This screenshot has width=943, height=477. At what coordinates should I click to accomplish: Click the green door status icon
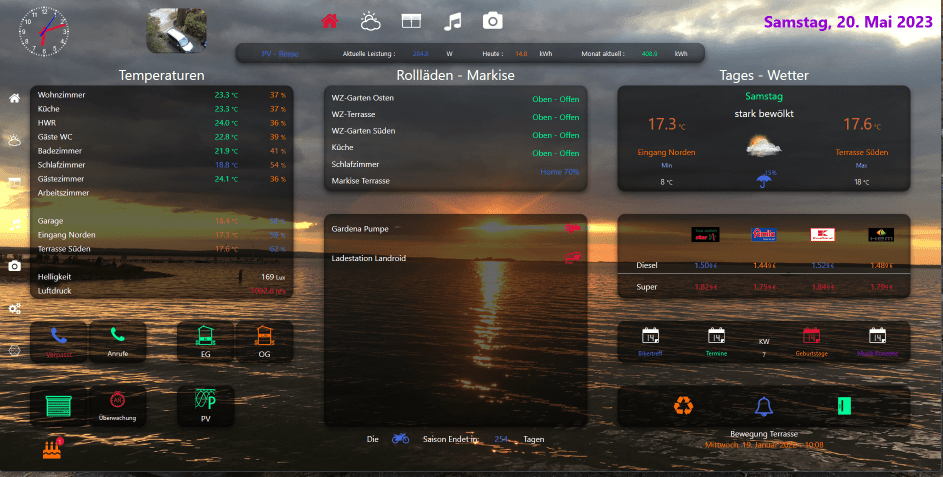844,407
